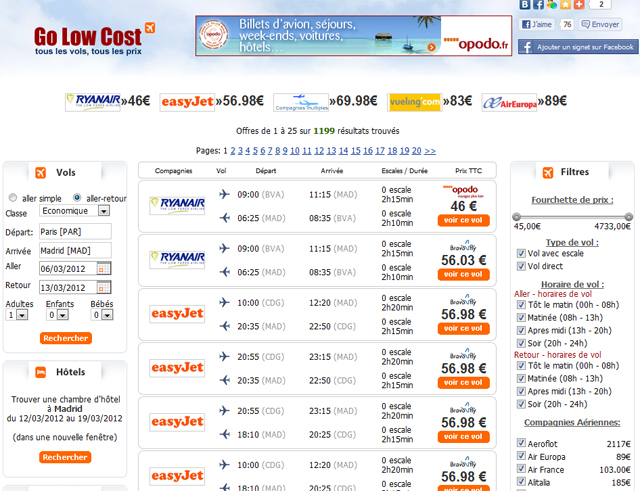Open the Enfants count dropdown

[57, 315]
